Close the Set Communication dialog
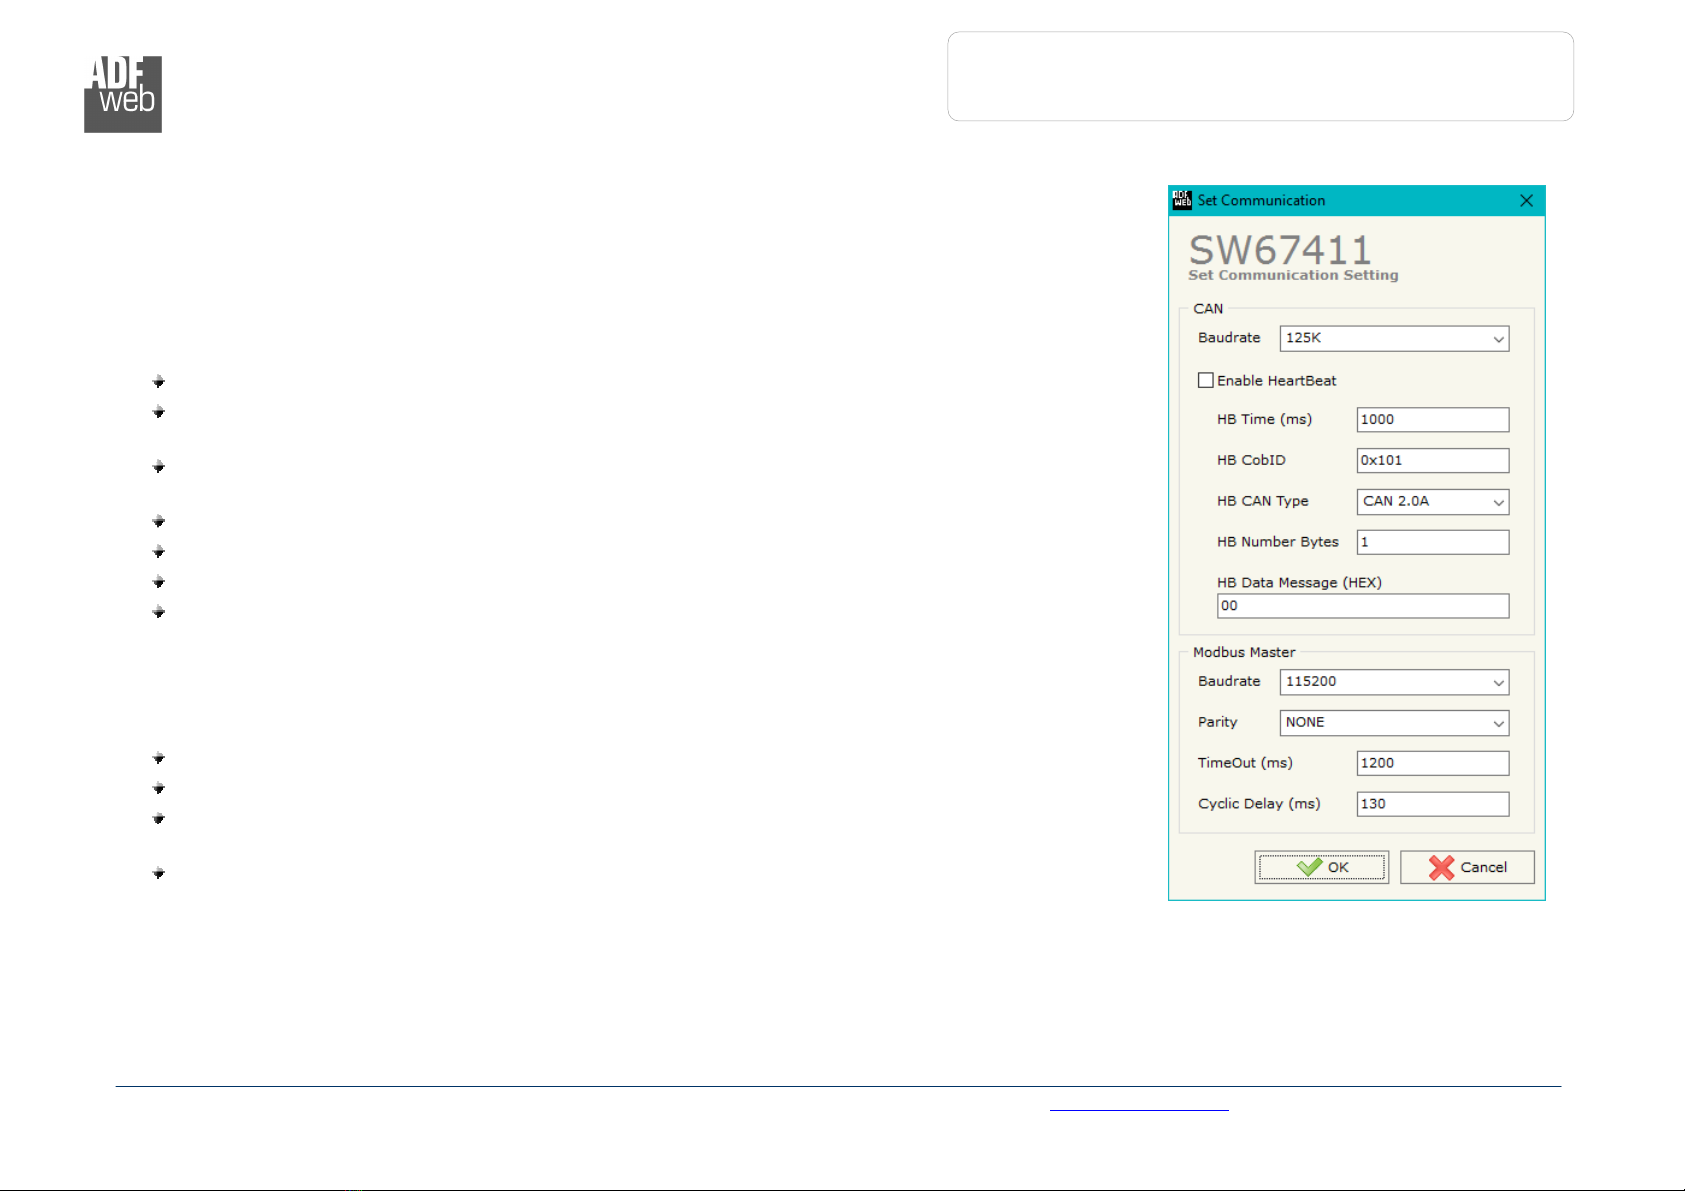This screenshot has height=1191, width=1685. pos(1526,200)
